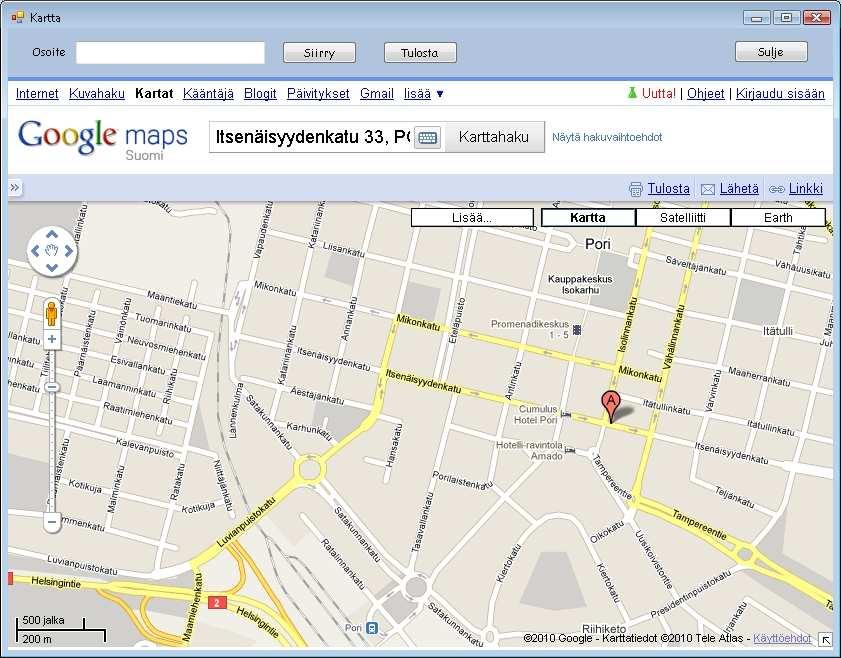Open the Blogit link
Viewport: 841px width, 658px height.
[260, 93]
